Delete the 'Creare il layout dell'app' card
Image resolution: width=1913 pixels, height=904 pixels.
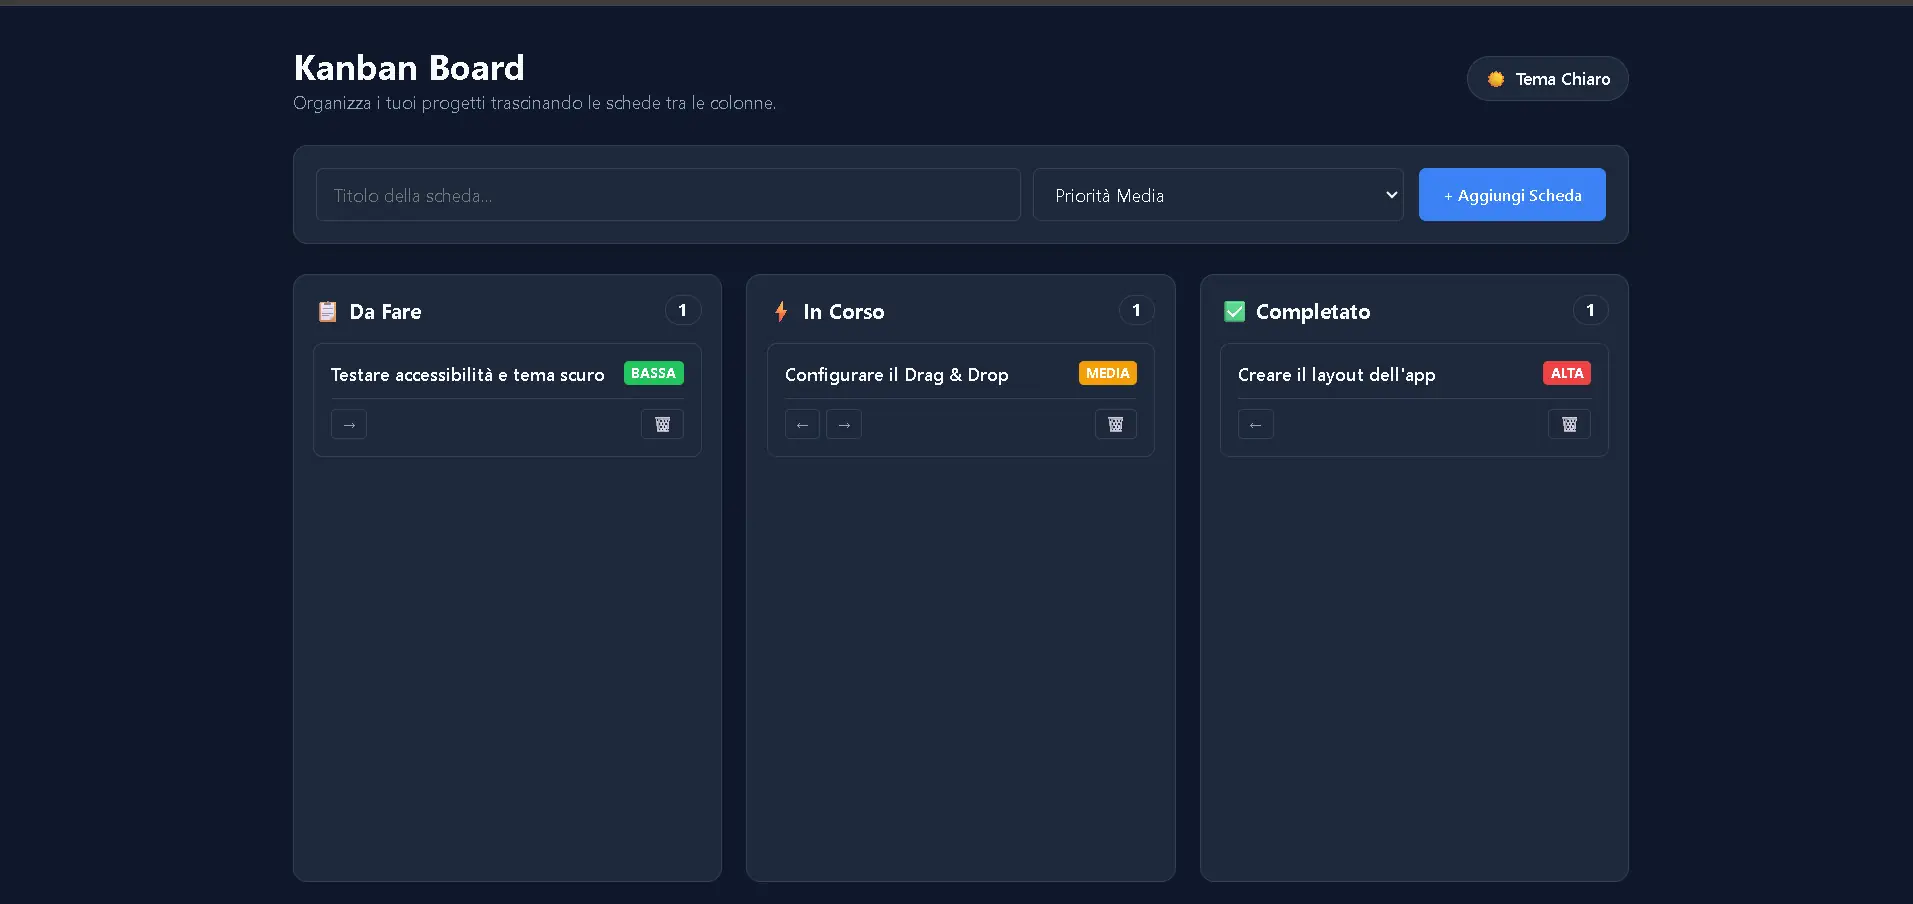point(1569,424)
